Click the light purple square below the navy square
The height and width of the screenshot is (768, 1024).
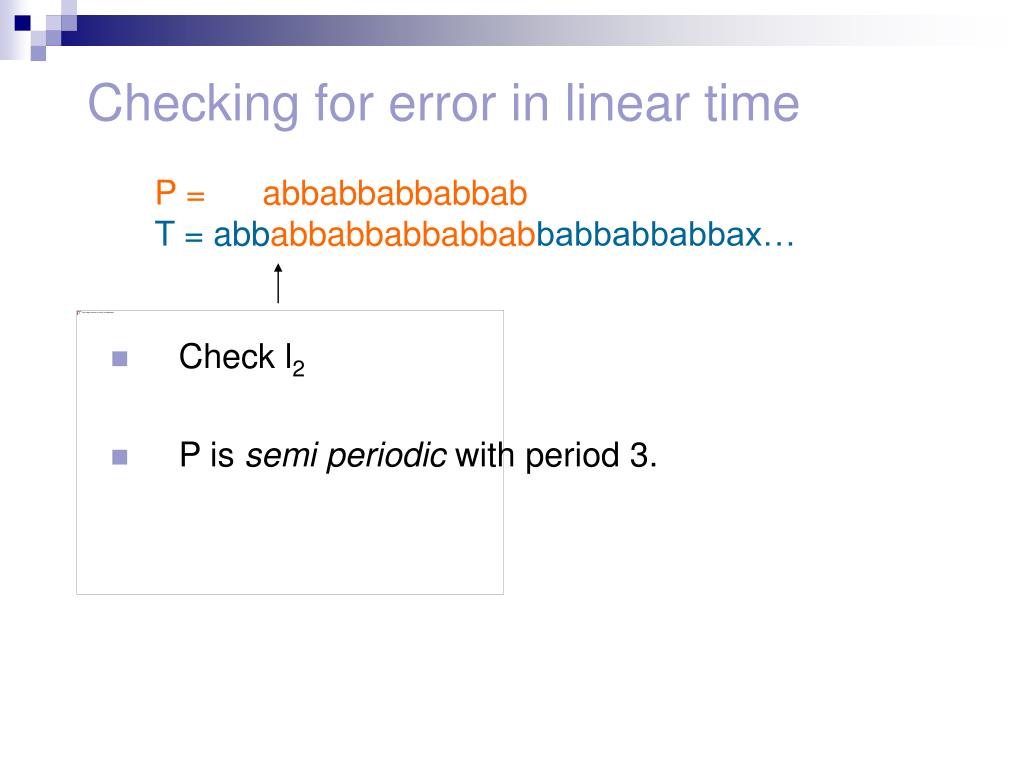click(38, 53)
